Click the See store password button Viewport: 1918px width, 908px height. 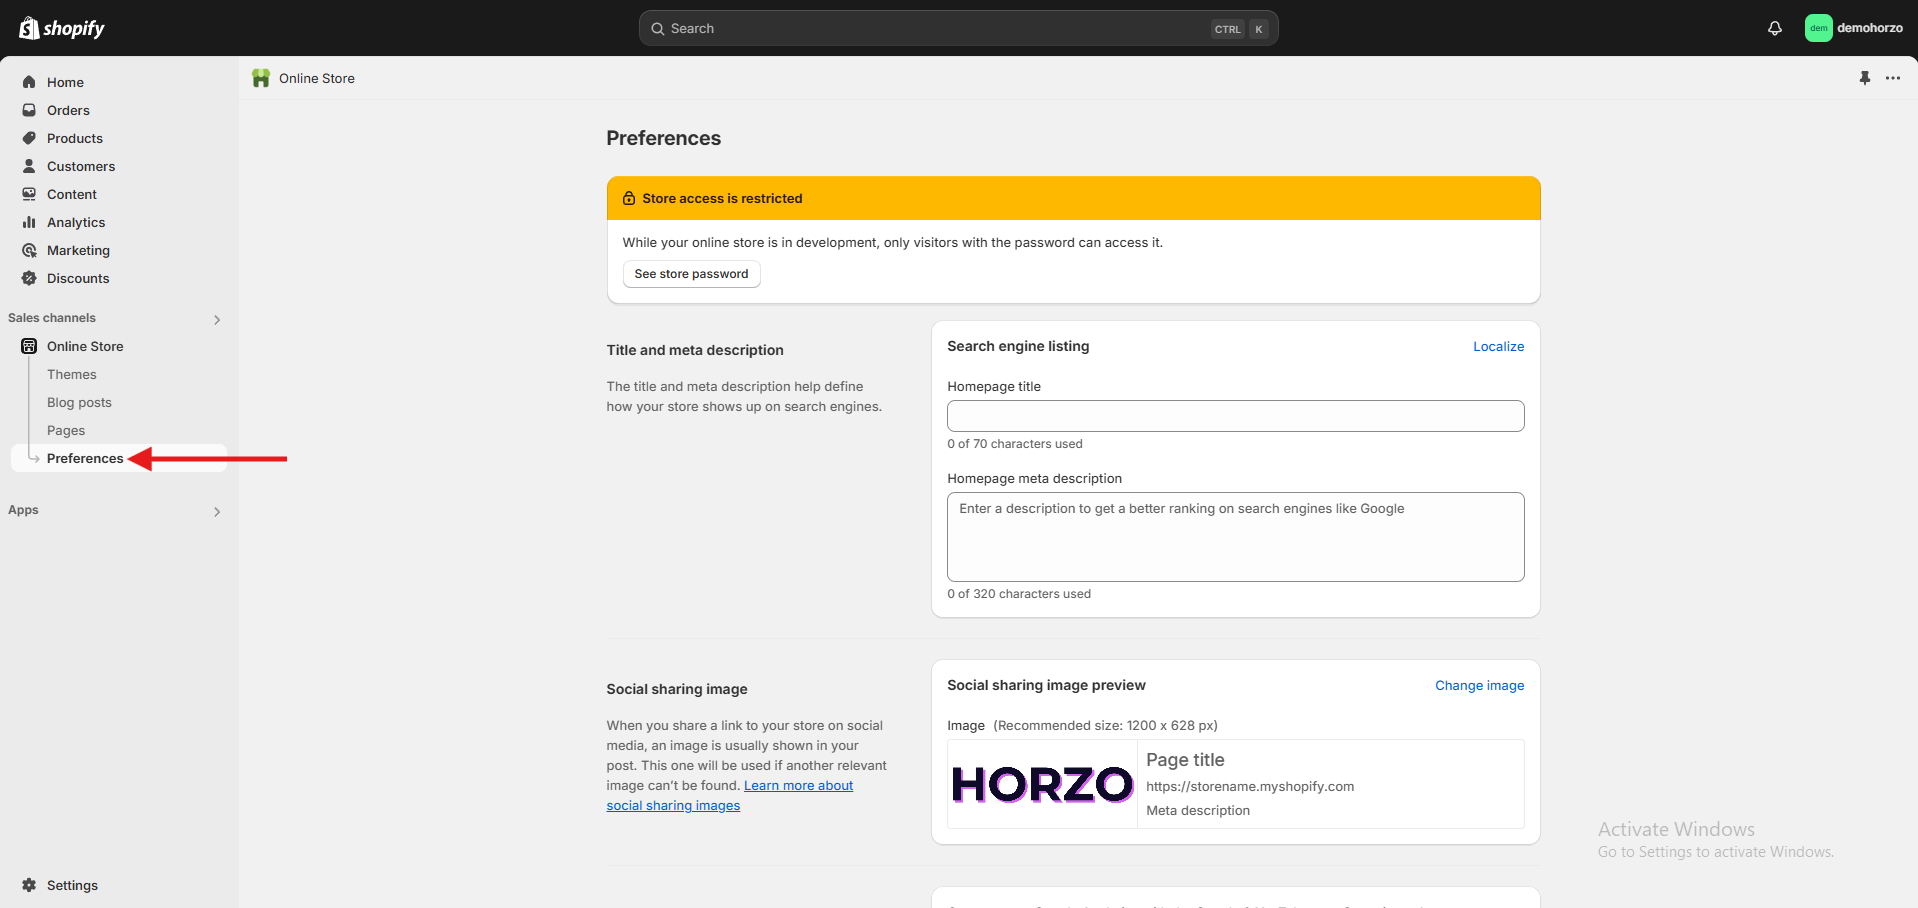coord(691,274)
